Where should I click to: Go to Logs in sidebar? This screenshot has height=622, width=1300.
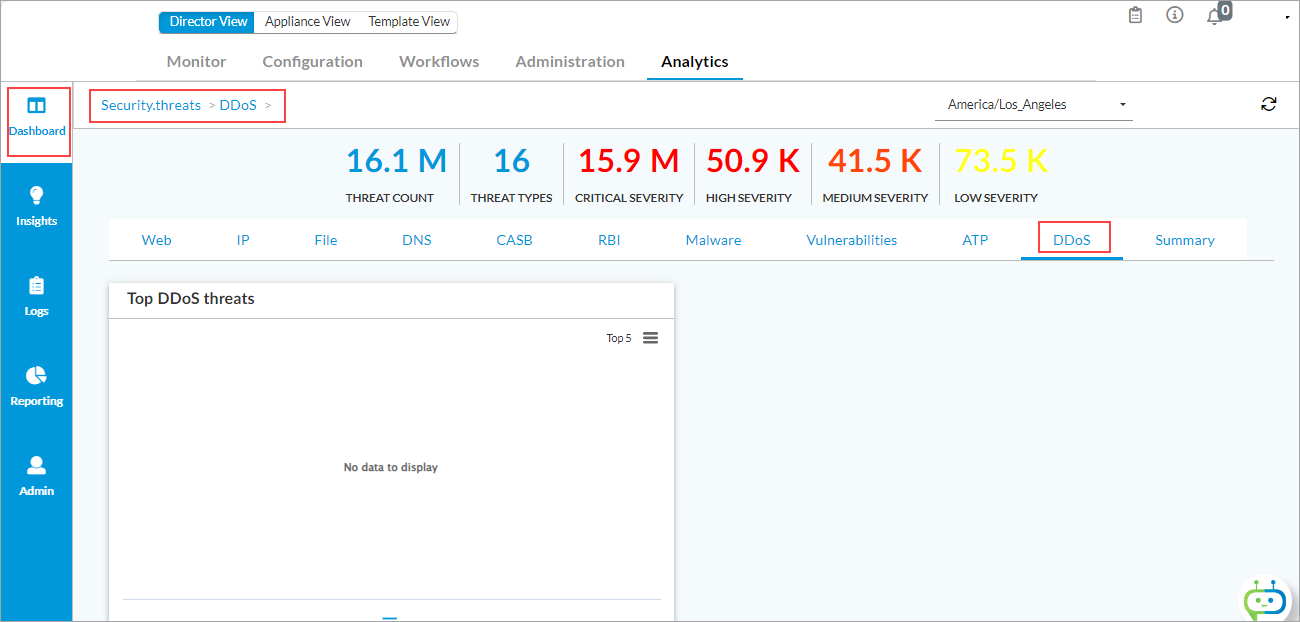pyautogui.click(x=37, y=286)
